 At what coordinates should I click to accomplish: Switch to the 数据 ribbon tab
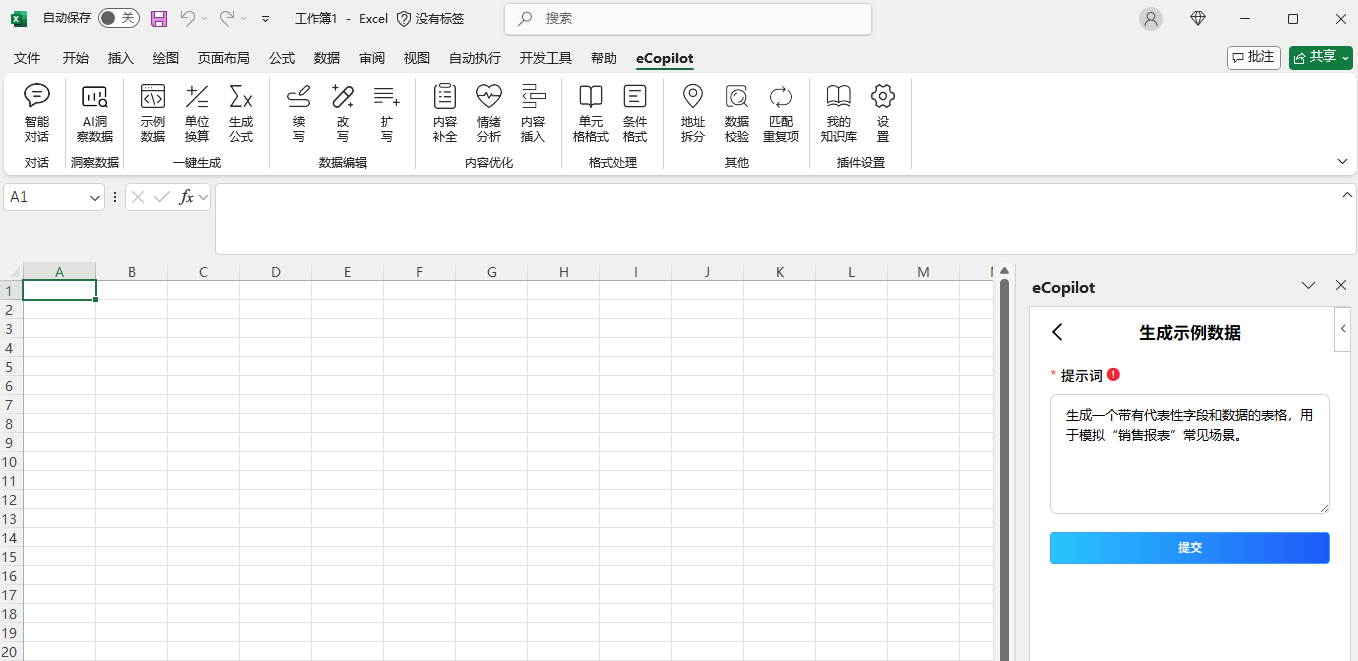tap(327, 58)
